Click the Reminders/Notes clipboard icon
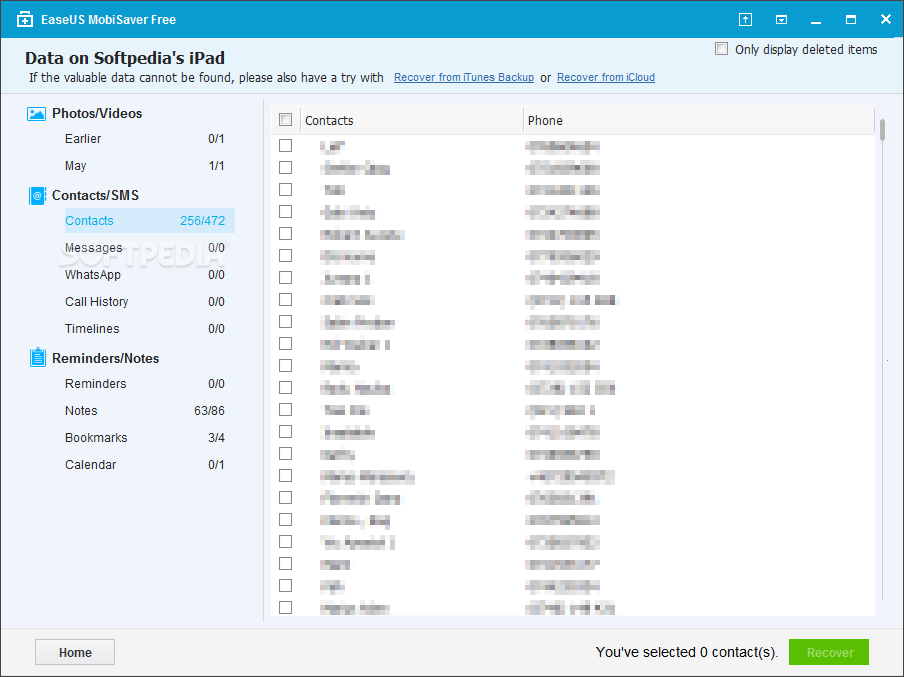 coord(37,358)
